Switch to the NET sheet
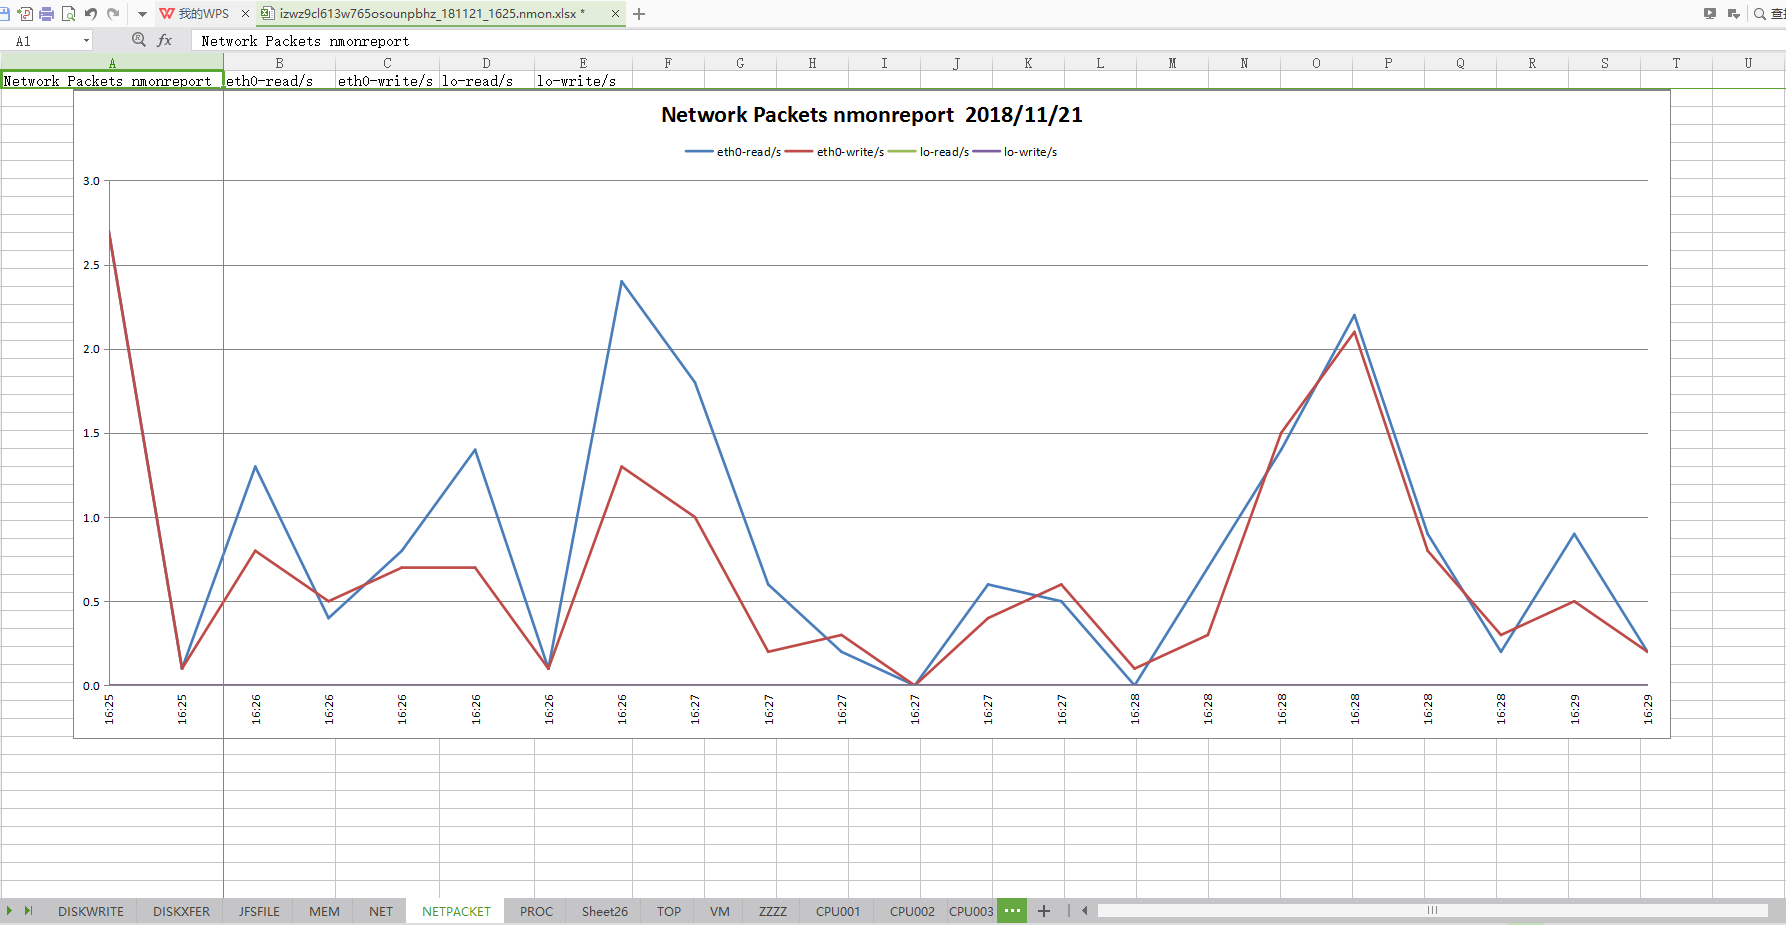The height and width of the screenshot is (925, 1786). [381, 911]
